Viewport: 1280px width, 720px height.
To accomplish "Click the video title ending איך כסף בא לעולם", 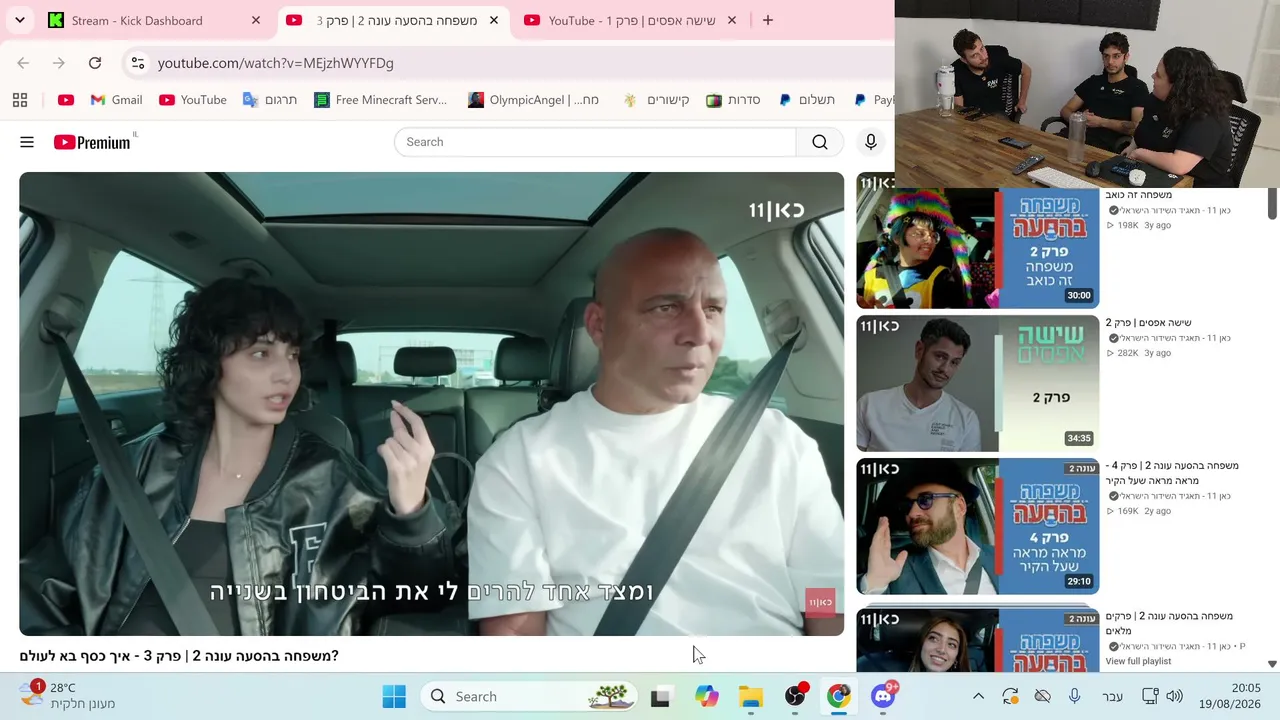I will (179, 656).
